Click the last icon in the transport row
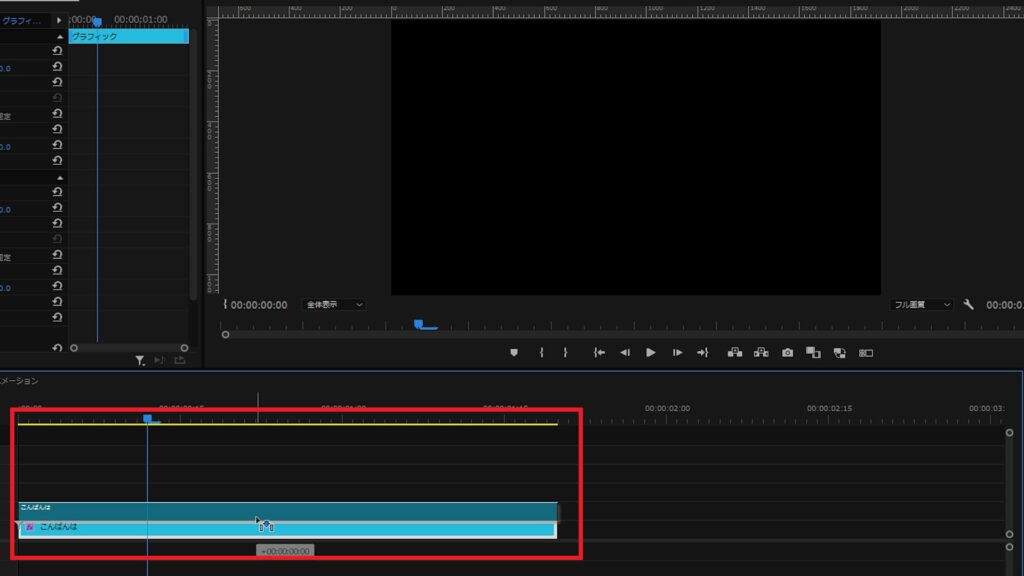 [x=866, y=353]
